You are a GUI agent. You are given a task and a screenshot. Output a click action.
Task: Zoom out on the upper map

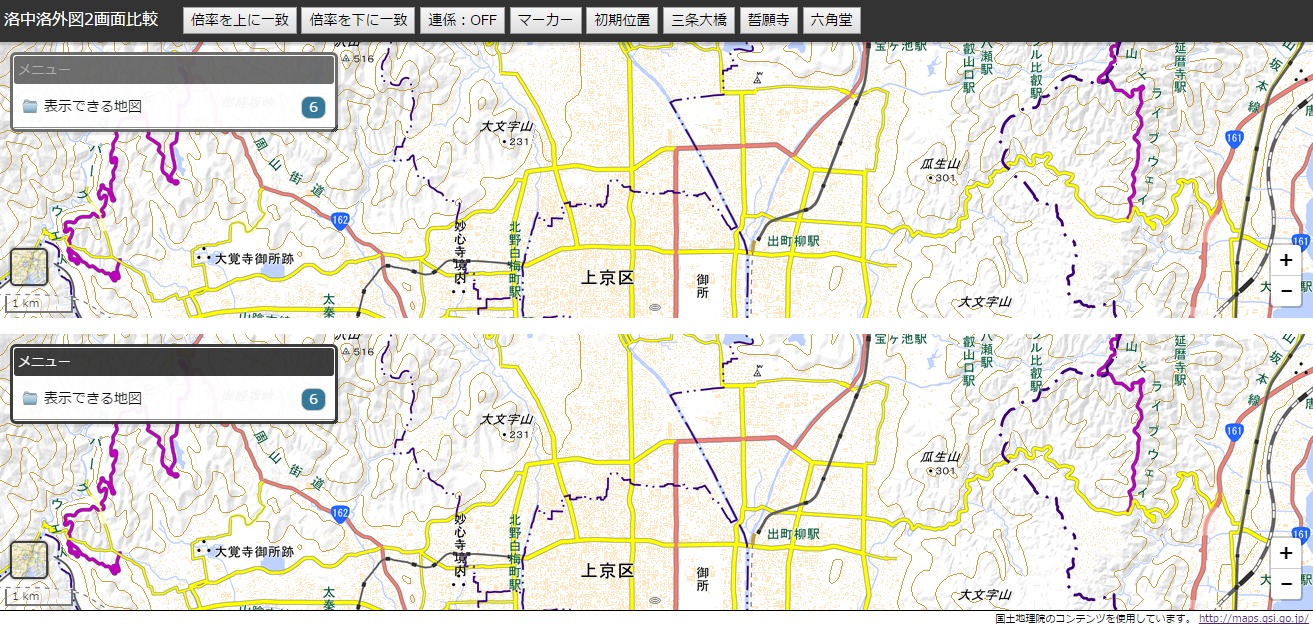pyautogui.click(x=1285, y=290)
